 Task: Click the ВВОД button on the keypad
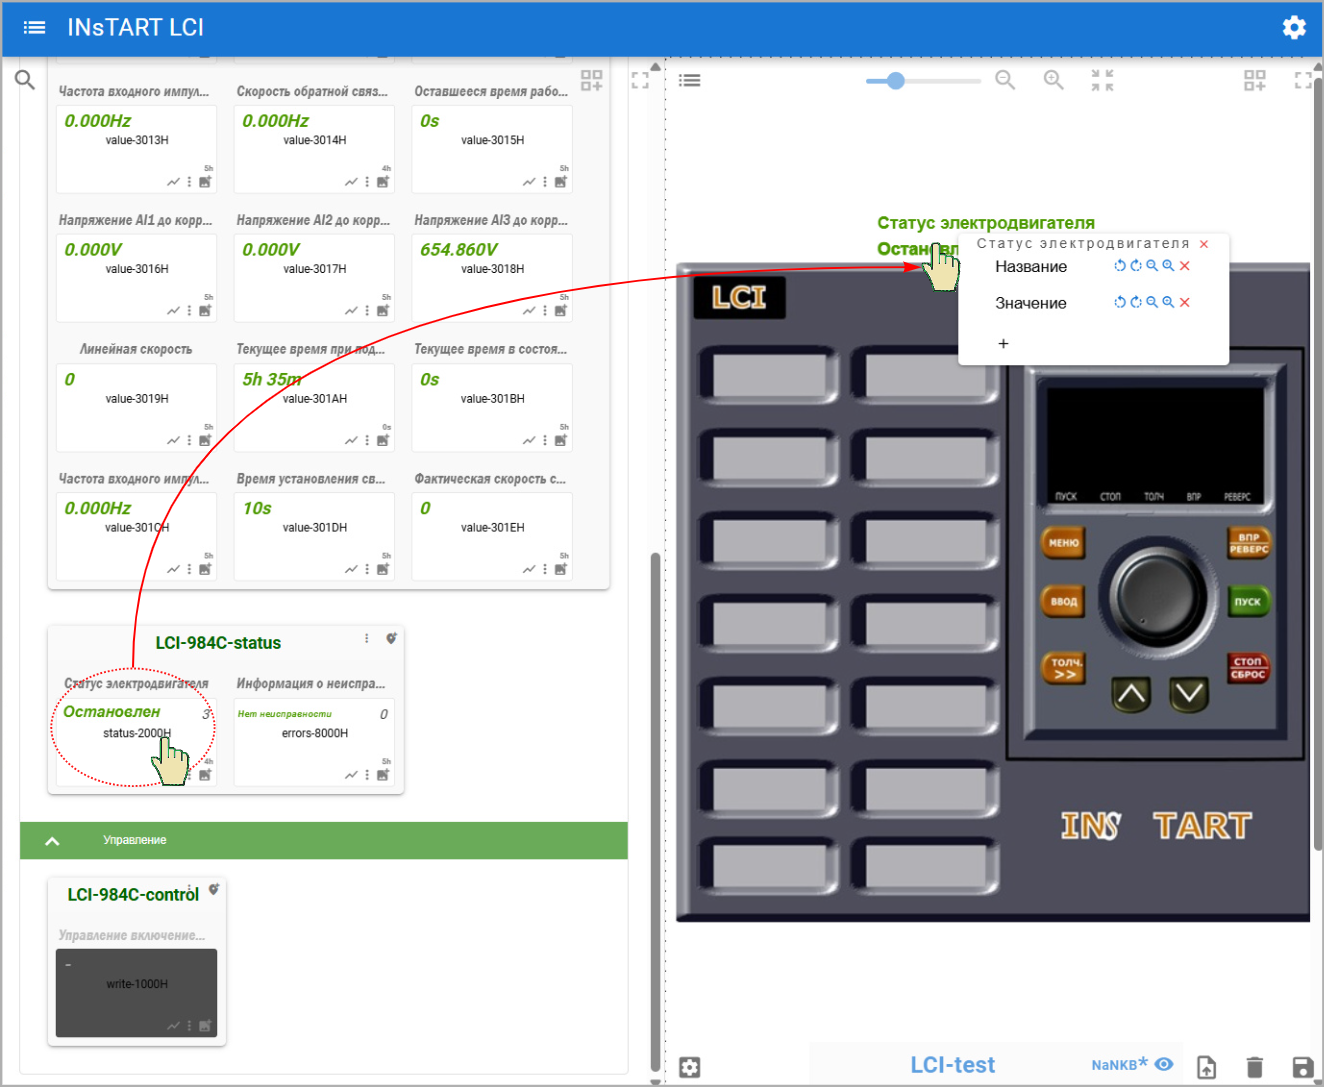[1064, 601]
